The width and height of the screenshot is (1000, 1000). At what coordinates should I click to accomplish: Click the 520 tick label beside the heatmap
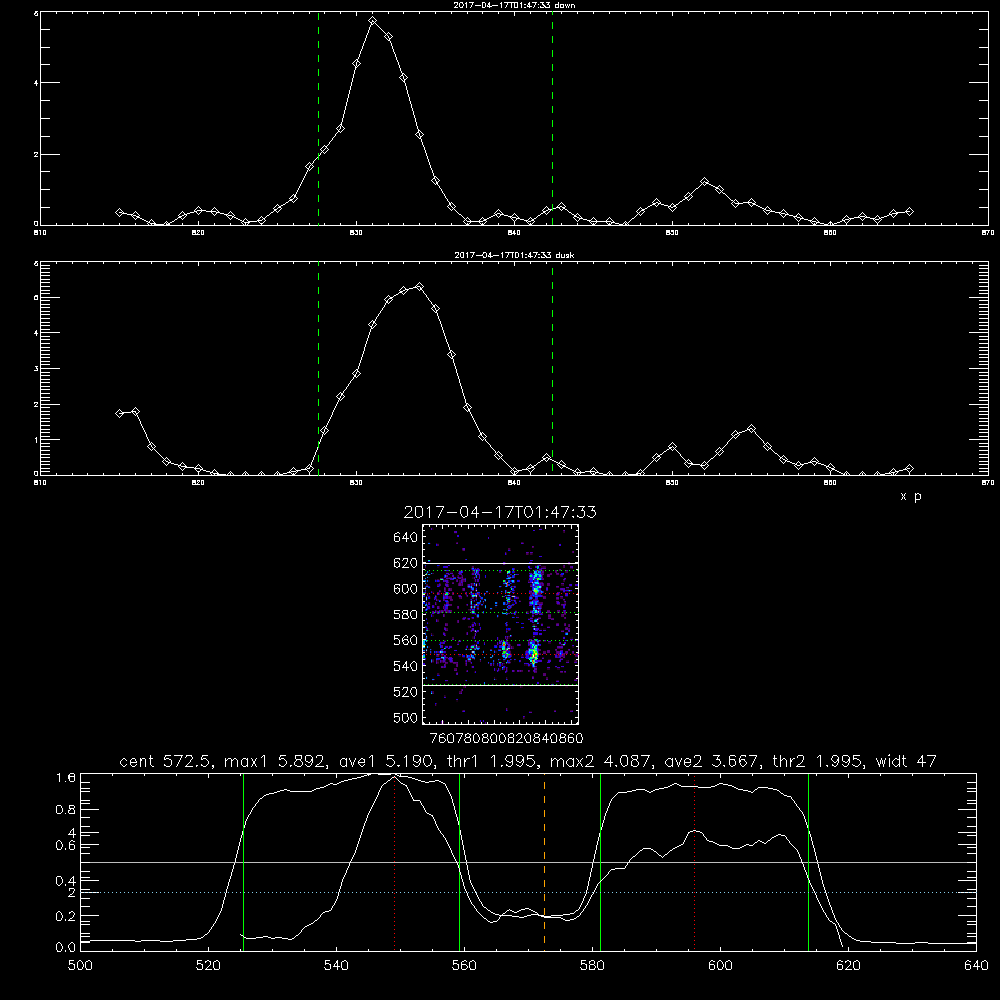(x=405, y=692)
